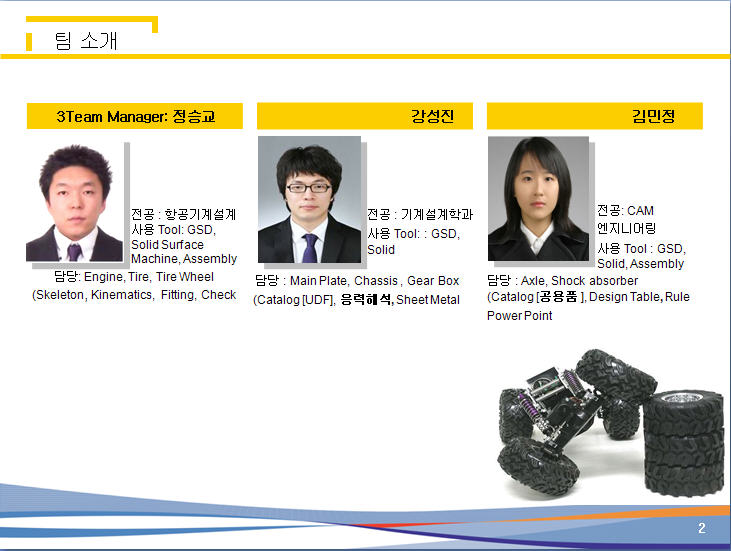Select the 3Team Manager: 정승교 header bar

tap(135, 117)
